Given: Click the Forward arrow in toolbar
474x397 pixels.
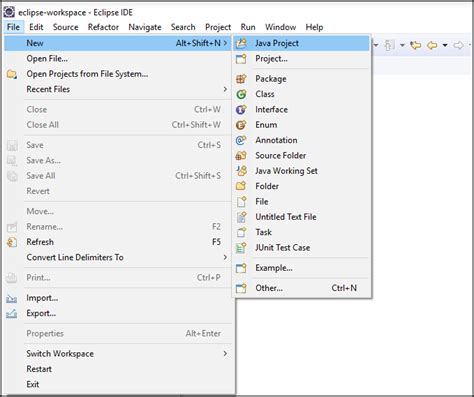Looking at the screenshot, I should coord(459,45).
